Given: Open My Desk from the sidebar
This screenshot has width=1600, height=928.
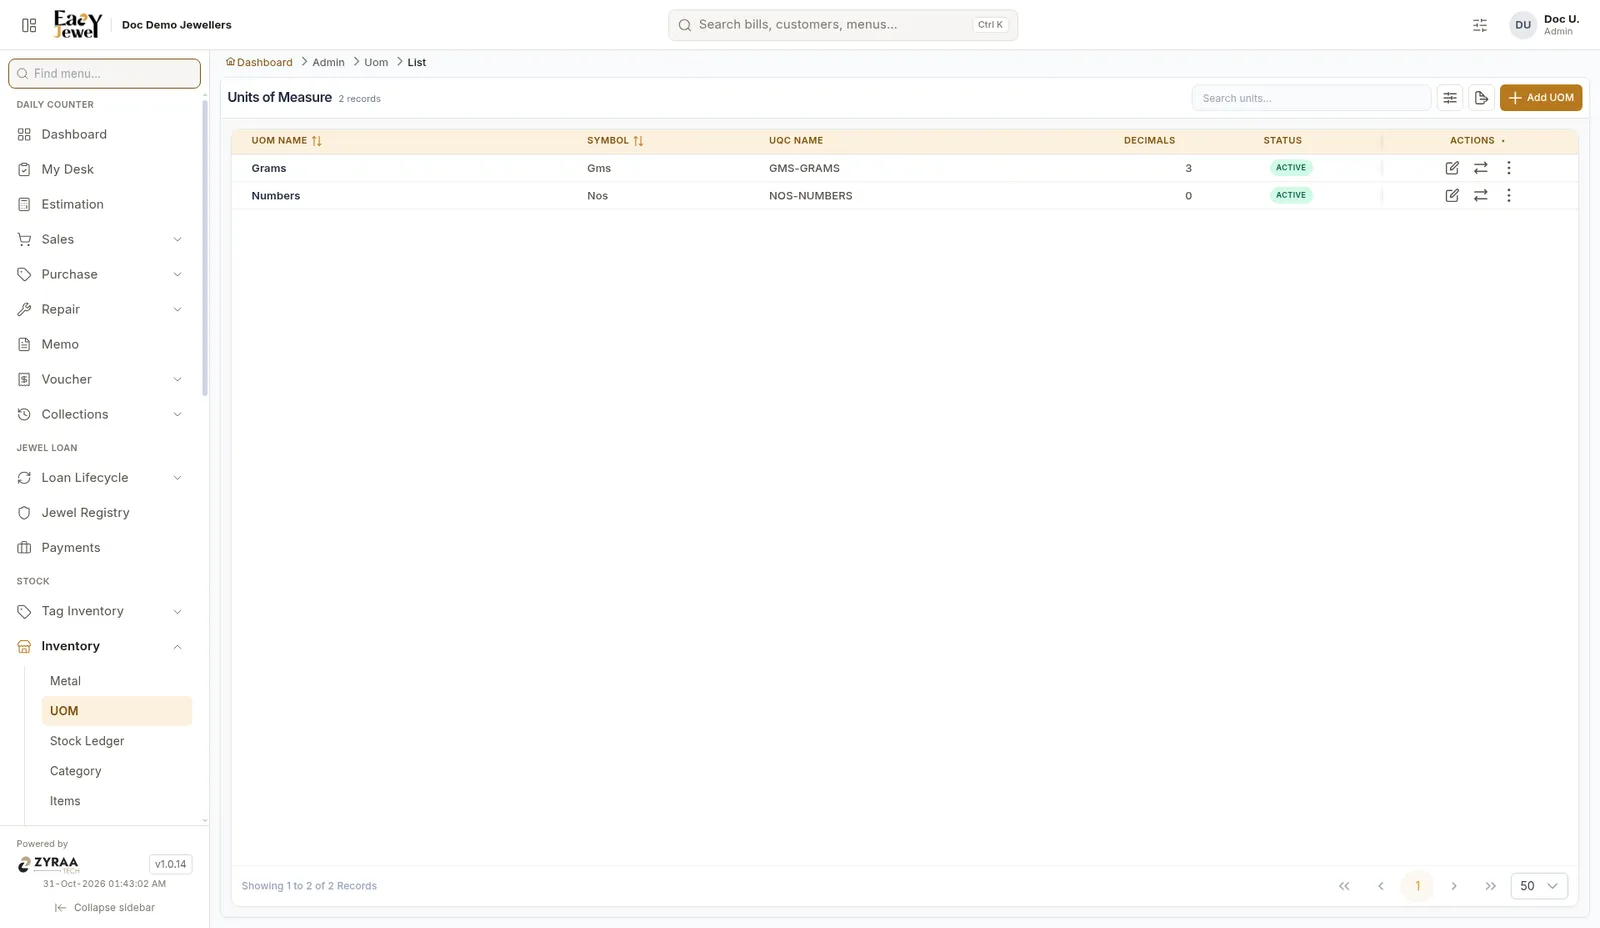Looking at the screenshot, I should coord(100,169).
